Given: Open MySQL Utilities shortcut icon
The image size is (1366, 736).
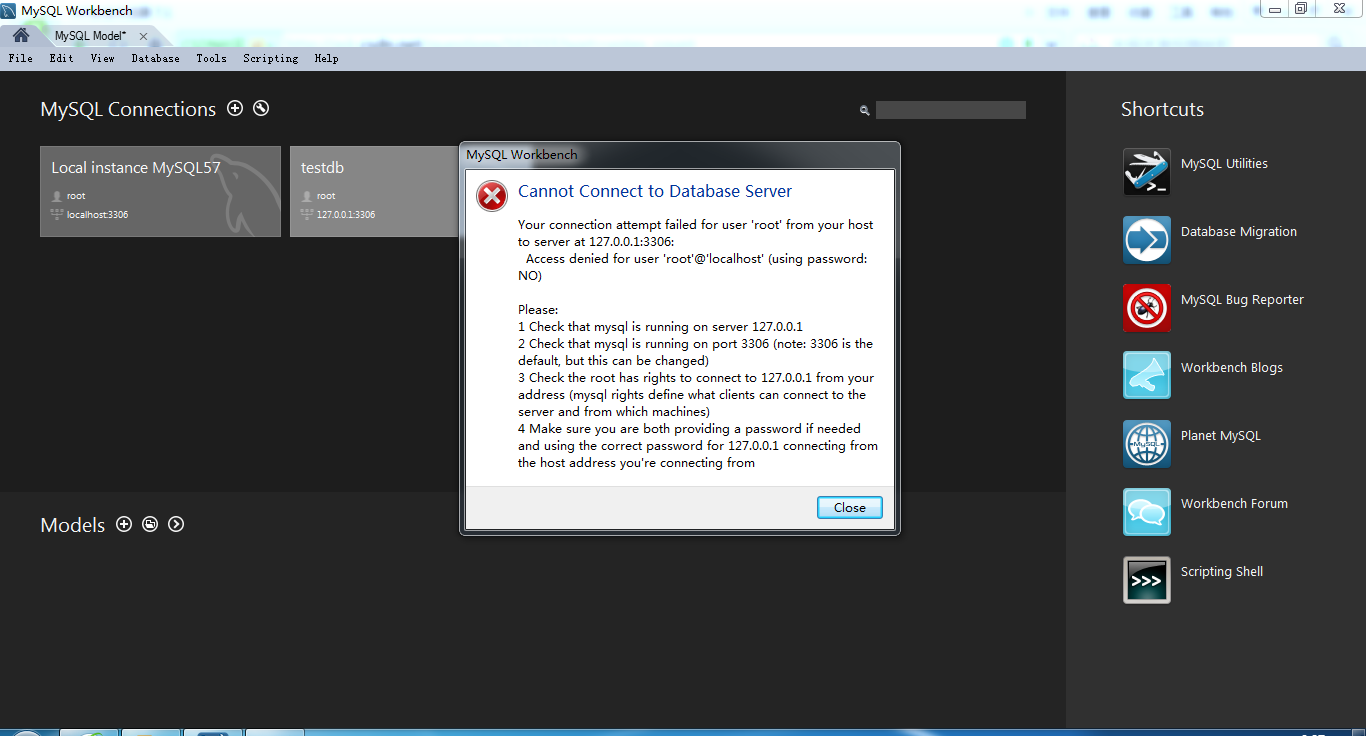Looking at the screenshot, I should [1146, 172].
